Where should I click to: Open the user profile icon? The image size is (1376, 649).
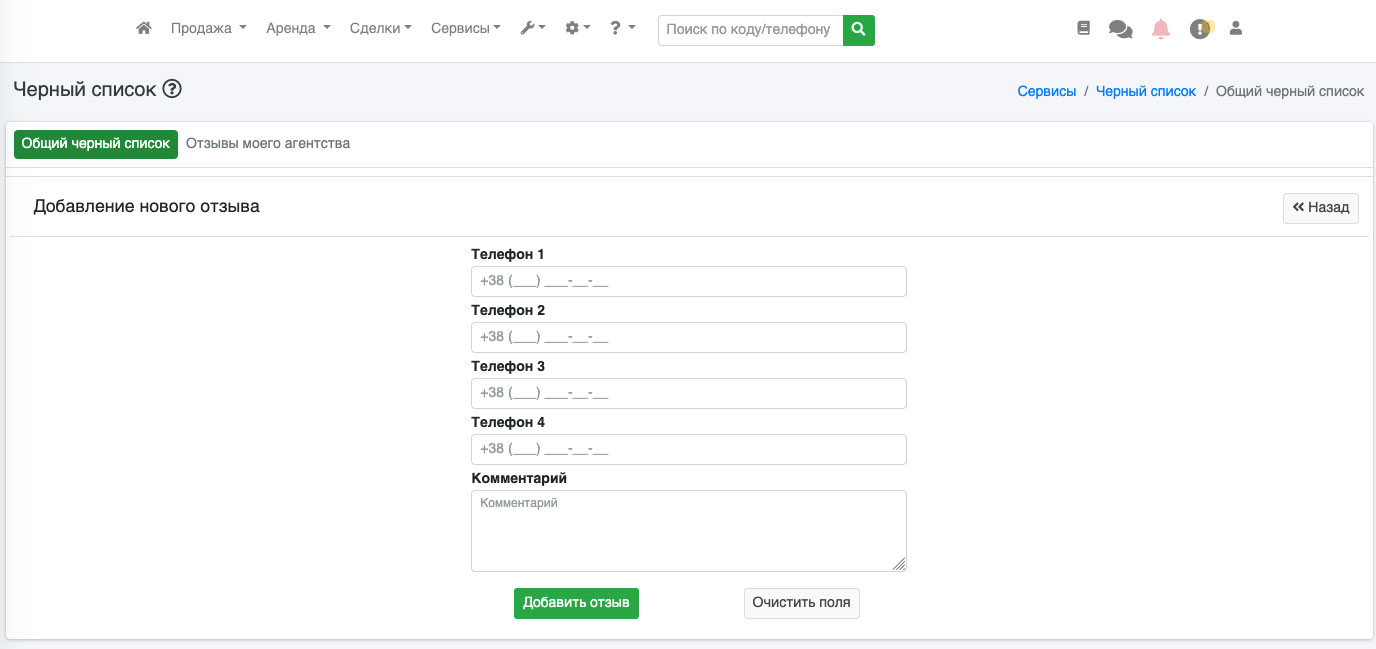pyautogui.click(x=1236, y=29)
